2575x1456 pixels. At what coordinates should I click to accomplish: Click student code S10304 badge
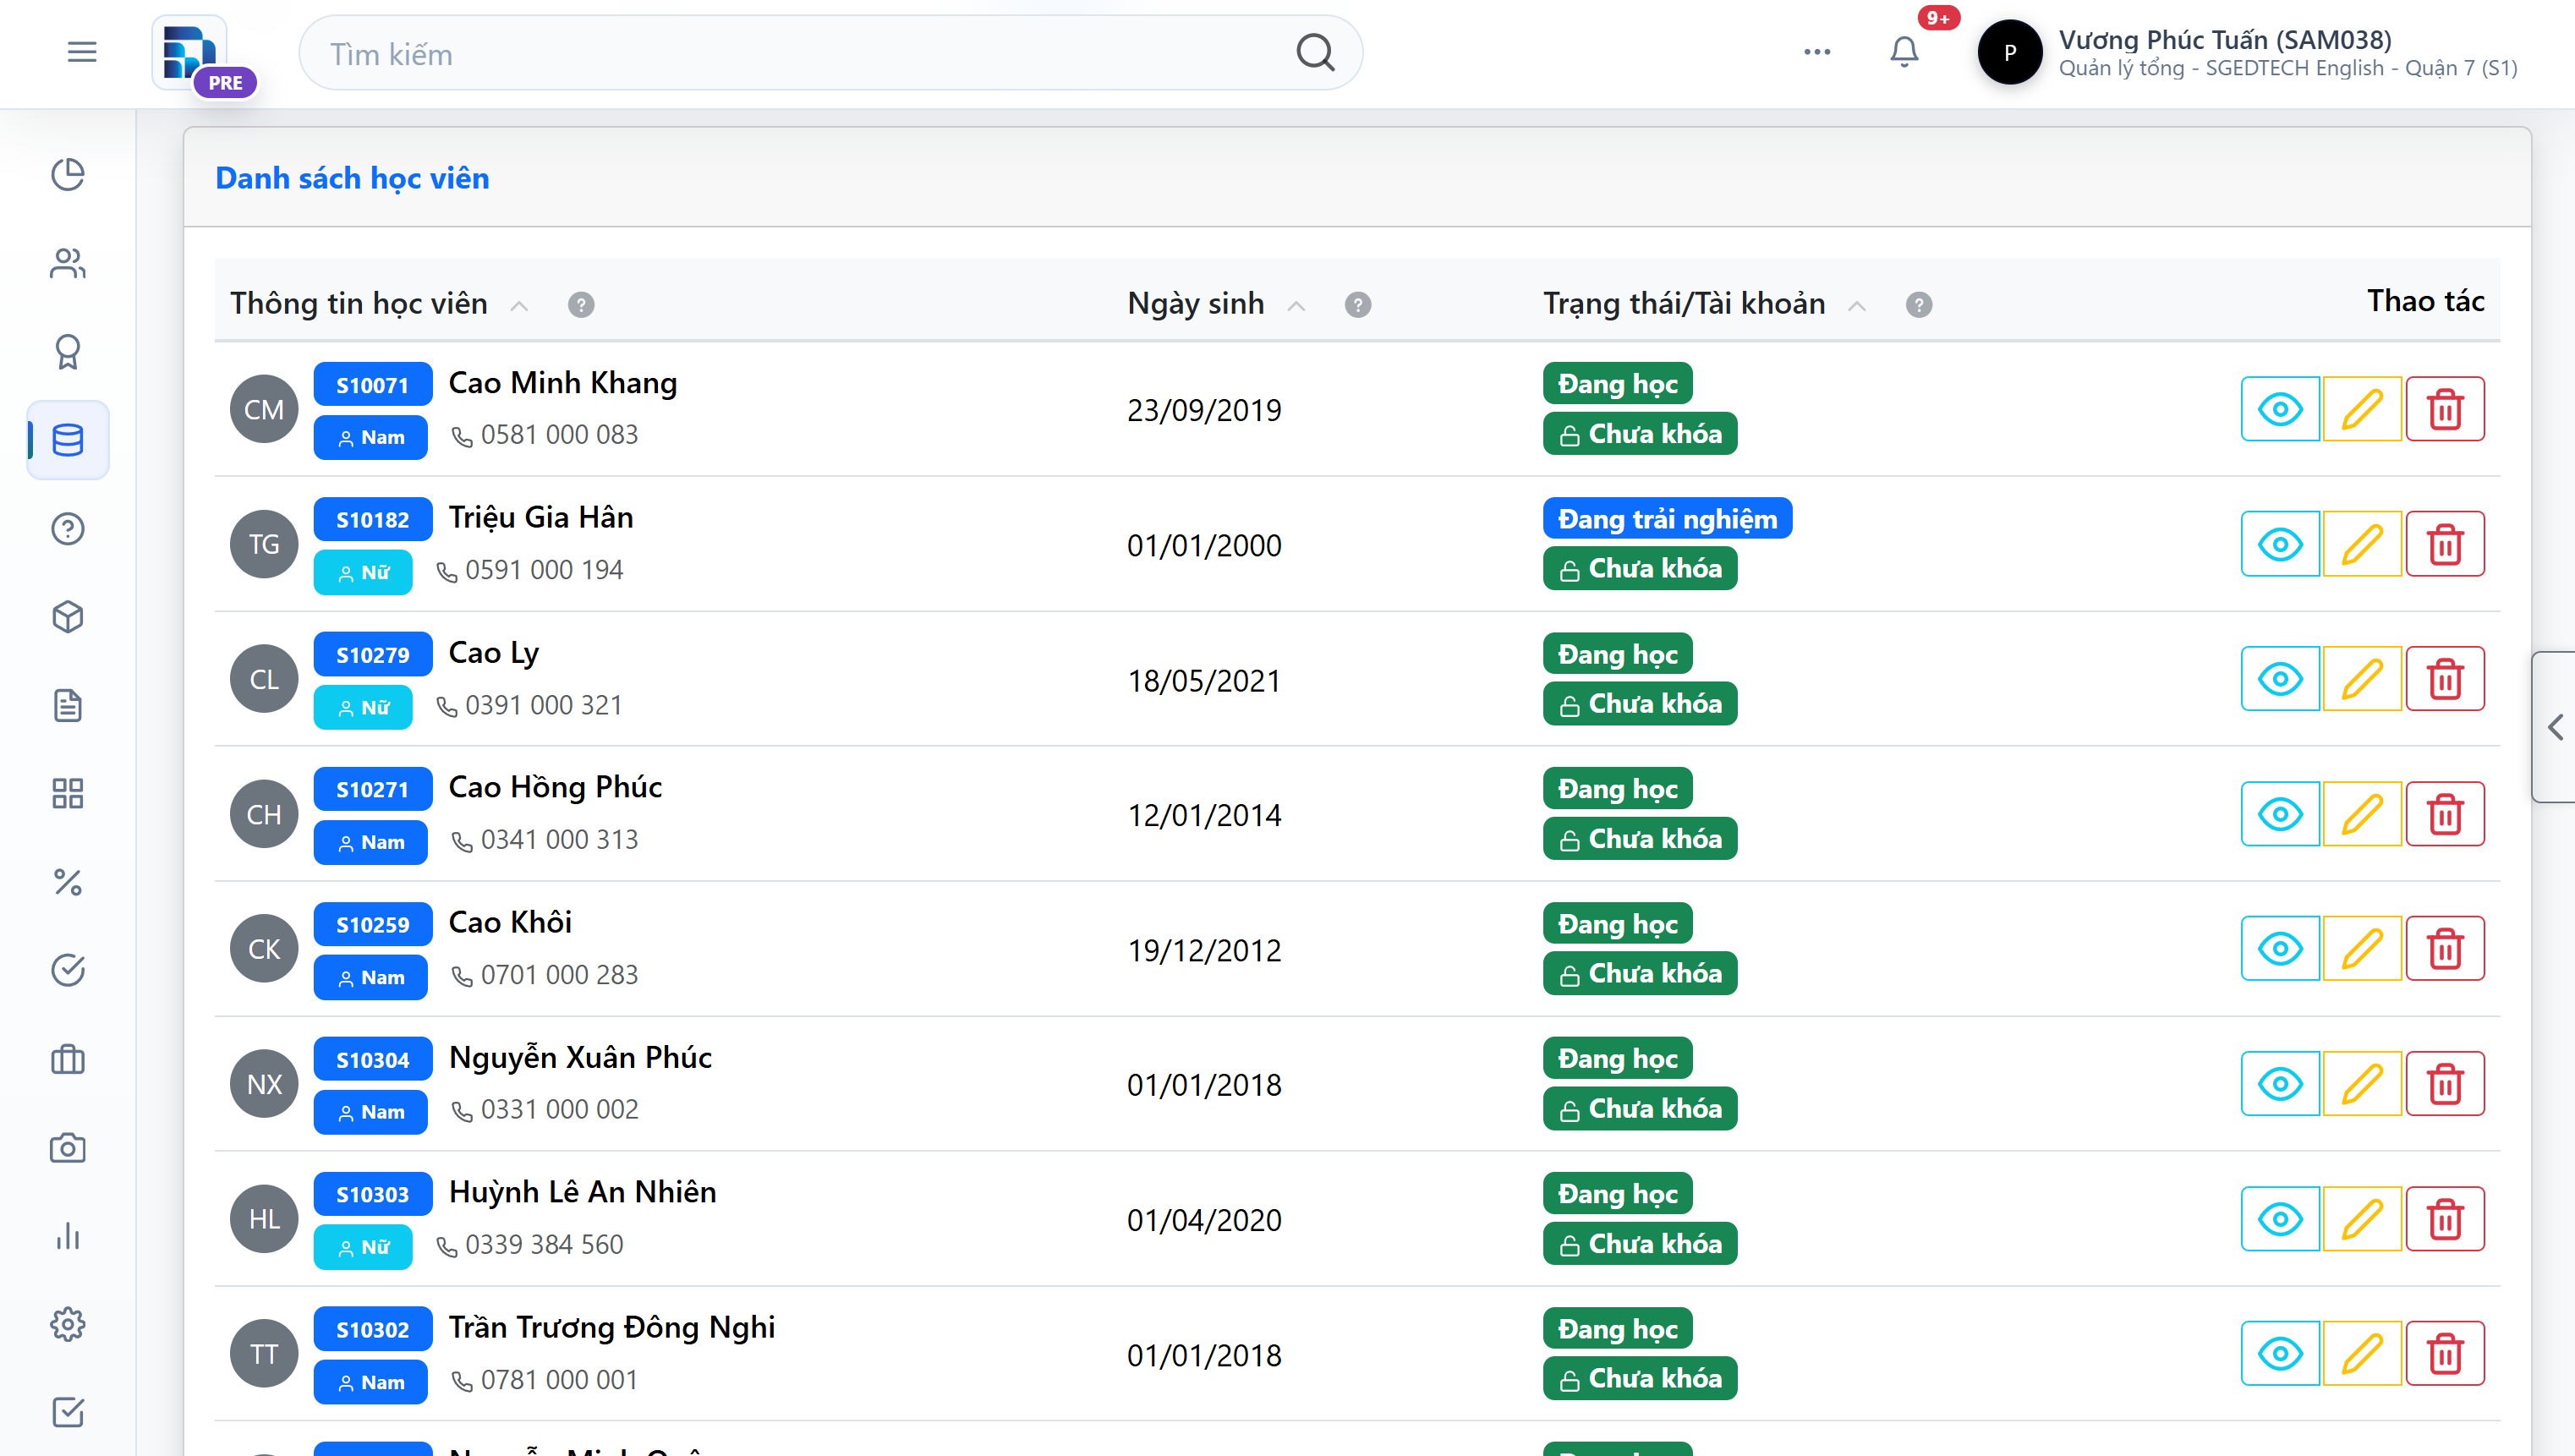point(373,1059)
